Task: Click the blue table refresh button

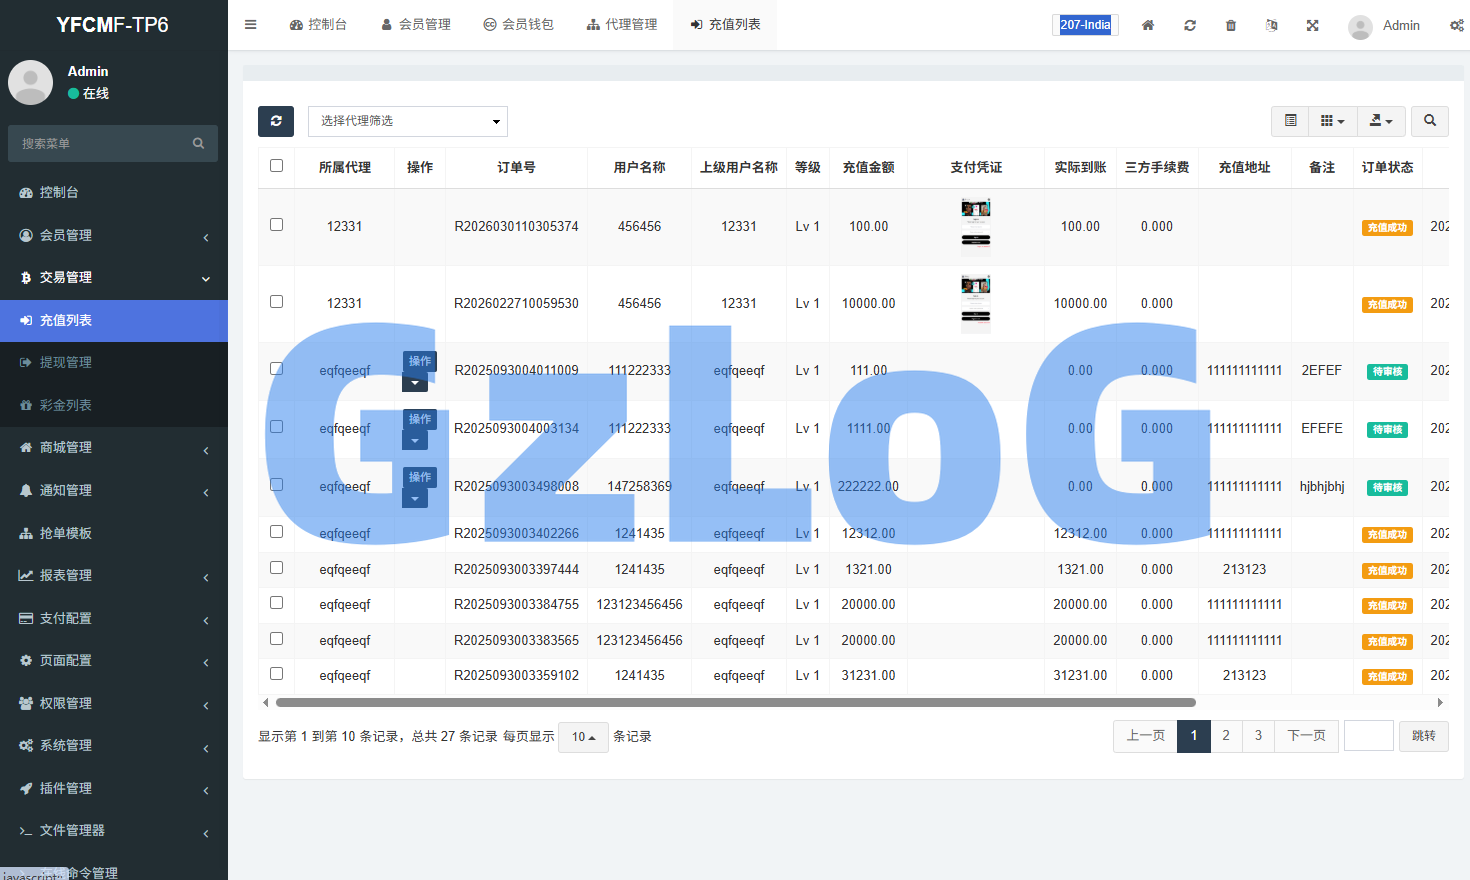Action: tap(276, 121)
